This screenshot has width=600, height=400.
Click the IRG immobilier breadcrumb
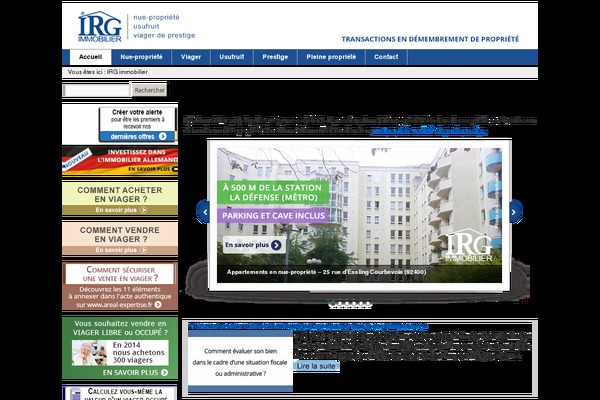[127, 72]
